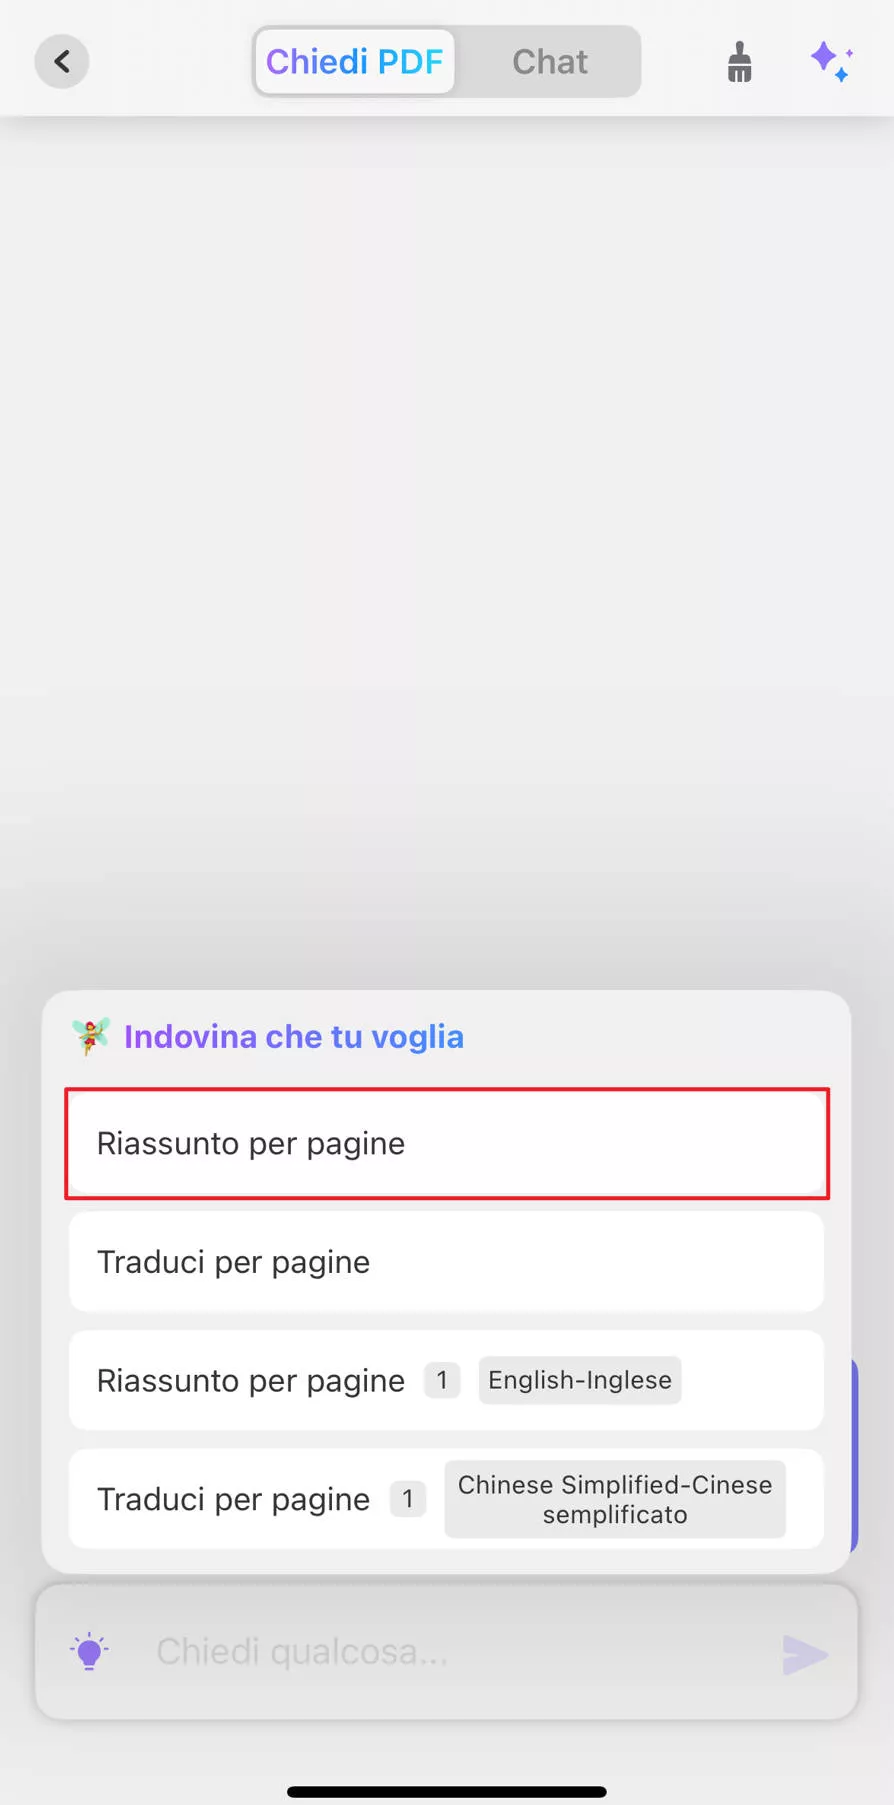Choose the plain Traduci per pagine option

click(447, 1262)
